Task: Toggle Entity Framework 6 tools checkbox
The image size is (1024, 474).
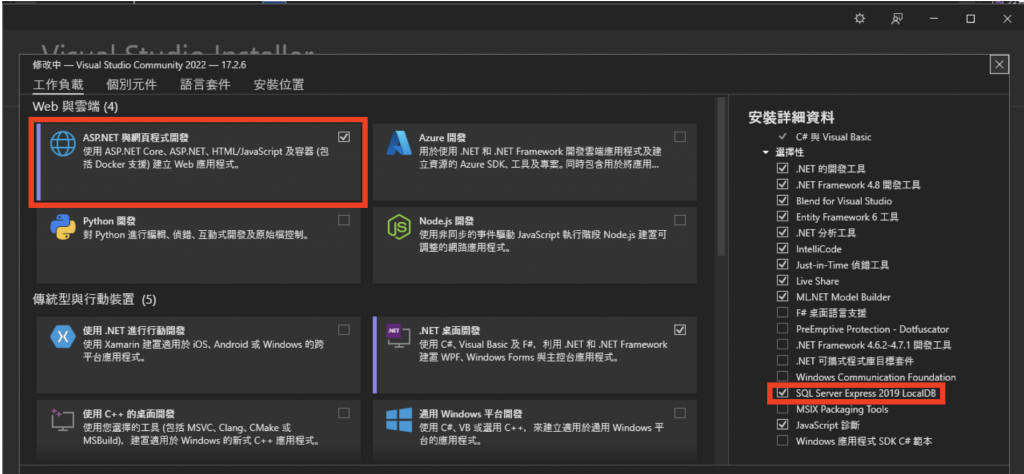Action: [x=782, y=217]
